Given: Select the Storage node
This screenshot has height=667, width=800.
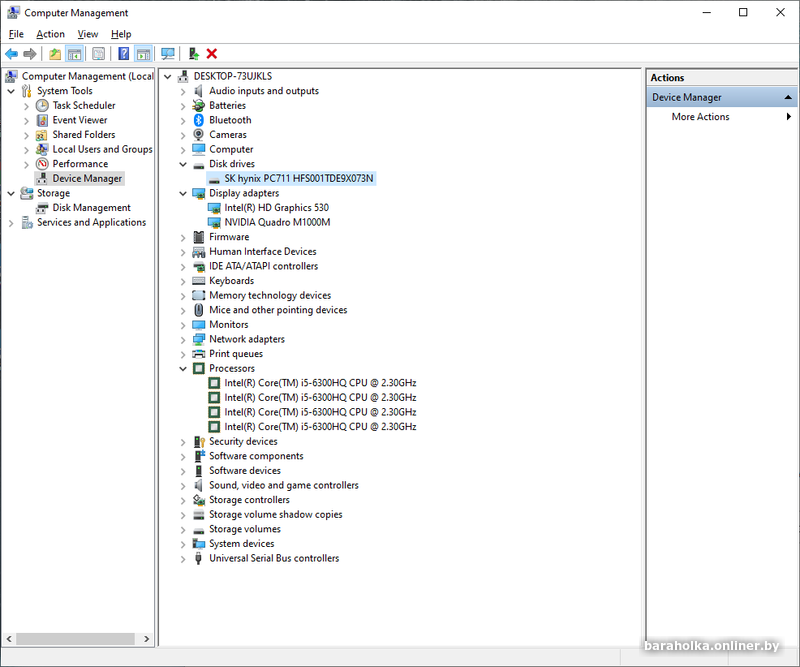Looking at the screenshot, I should [54, 193].
